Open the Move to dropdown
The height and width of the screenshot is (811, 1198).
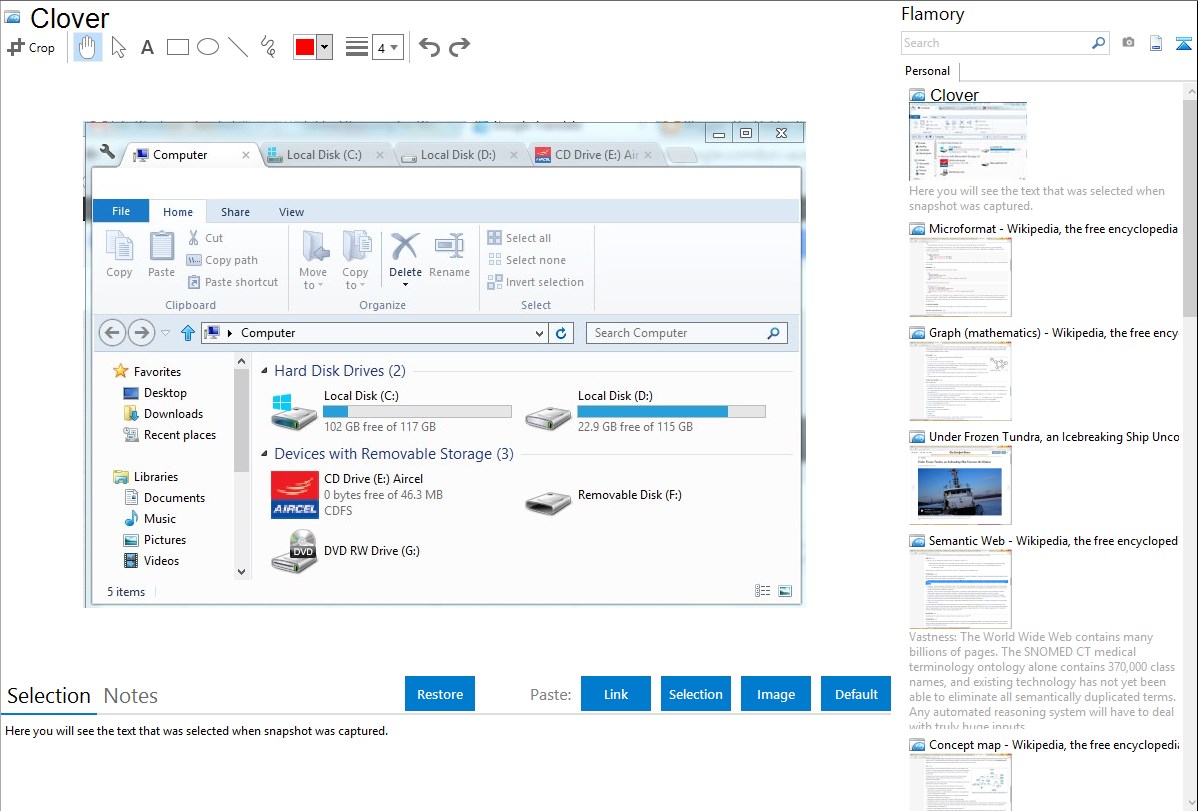[x=313, y=261]
